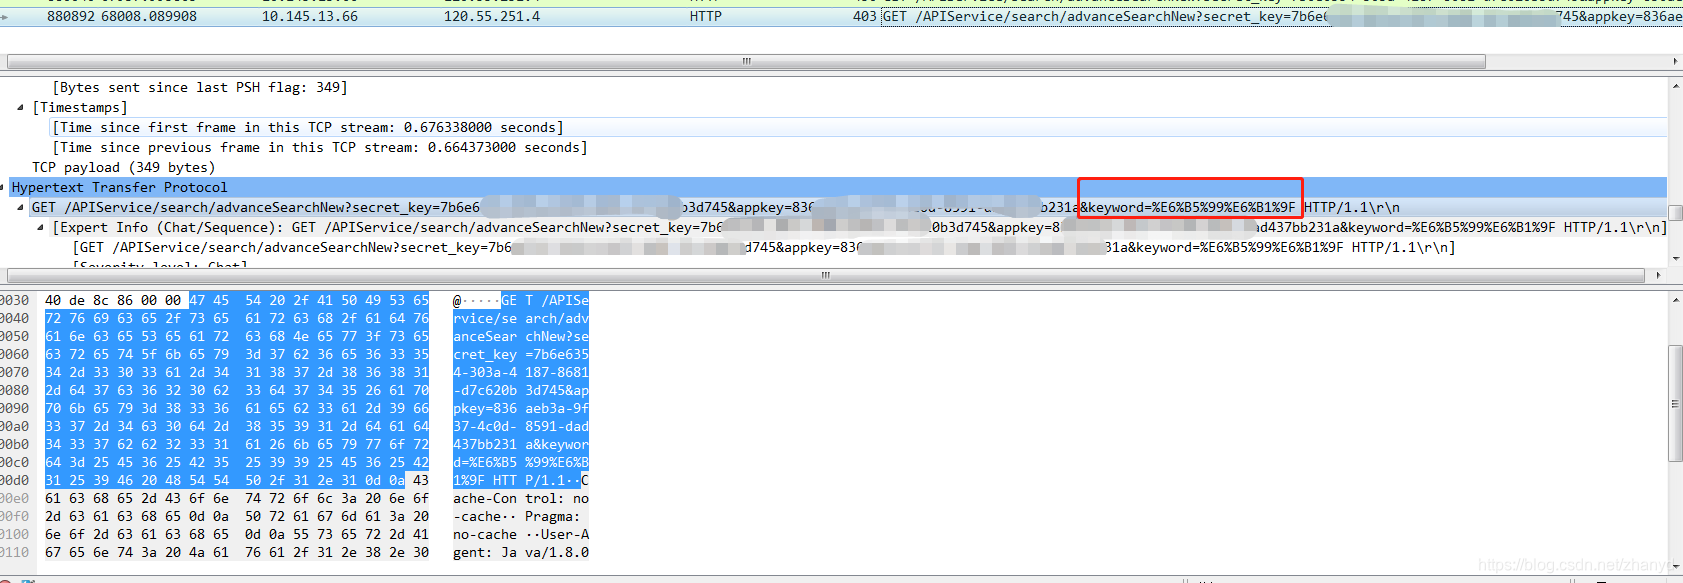Select the Time since previous frame row

(320, 147)
